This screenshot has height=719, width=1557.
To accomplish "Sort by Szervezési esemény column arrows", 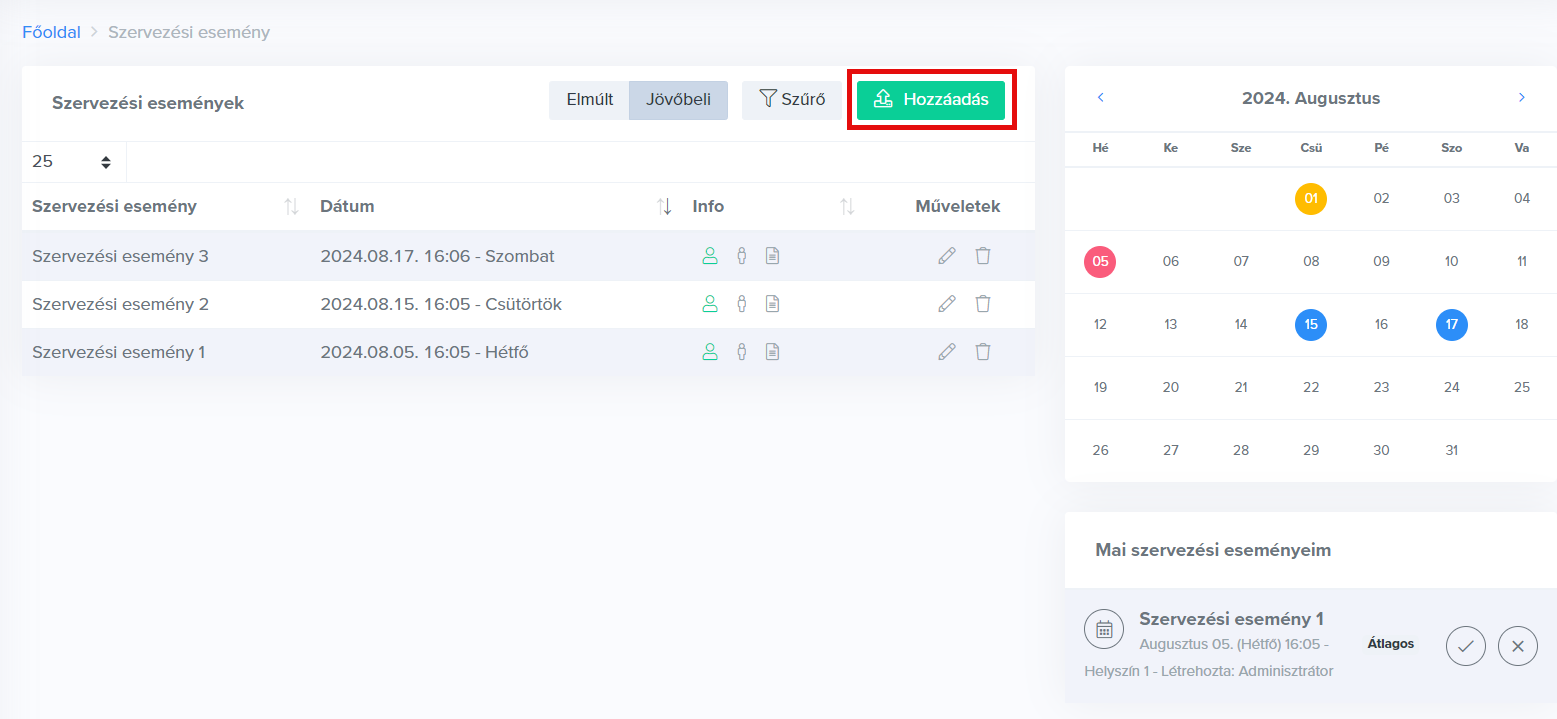I will [291, 207].
